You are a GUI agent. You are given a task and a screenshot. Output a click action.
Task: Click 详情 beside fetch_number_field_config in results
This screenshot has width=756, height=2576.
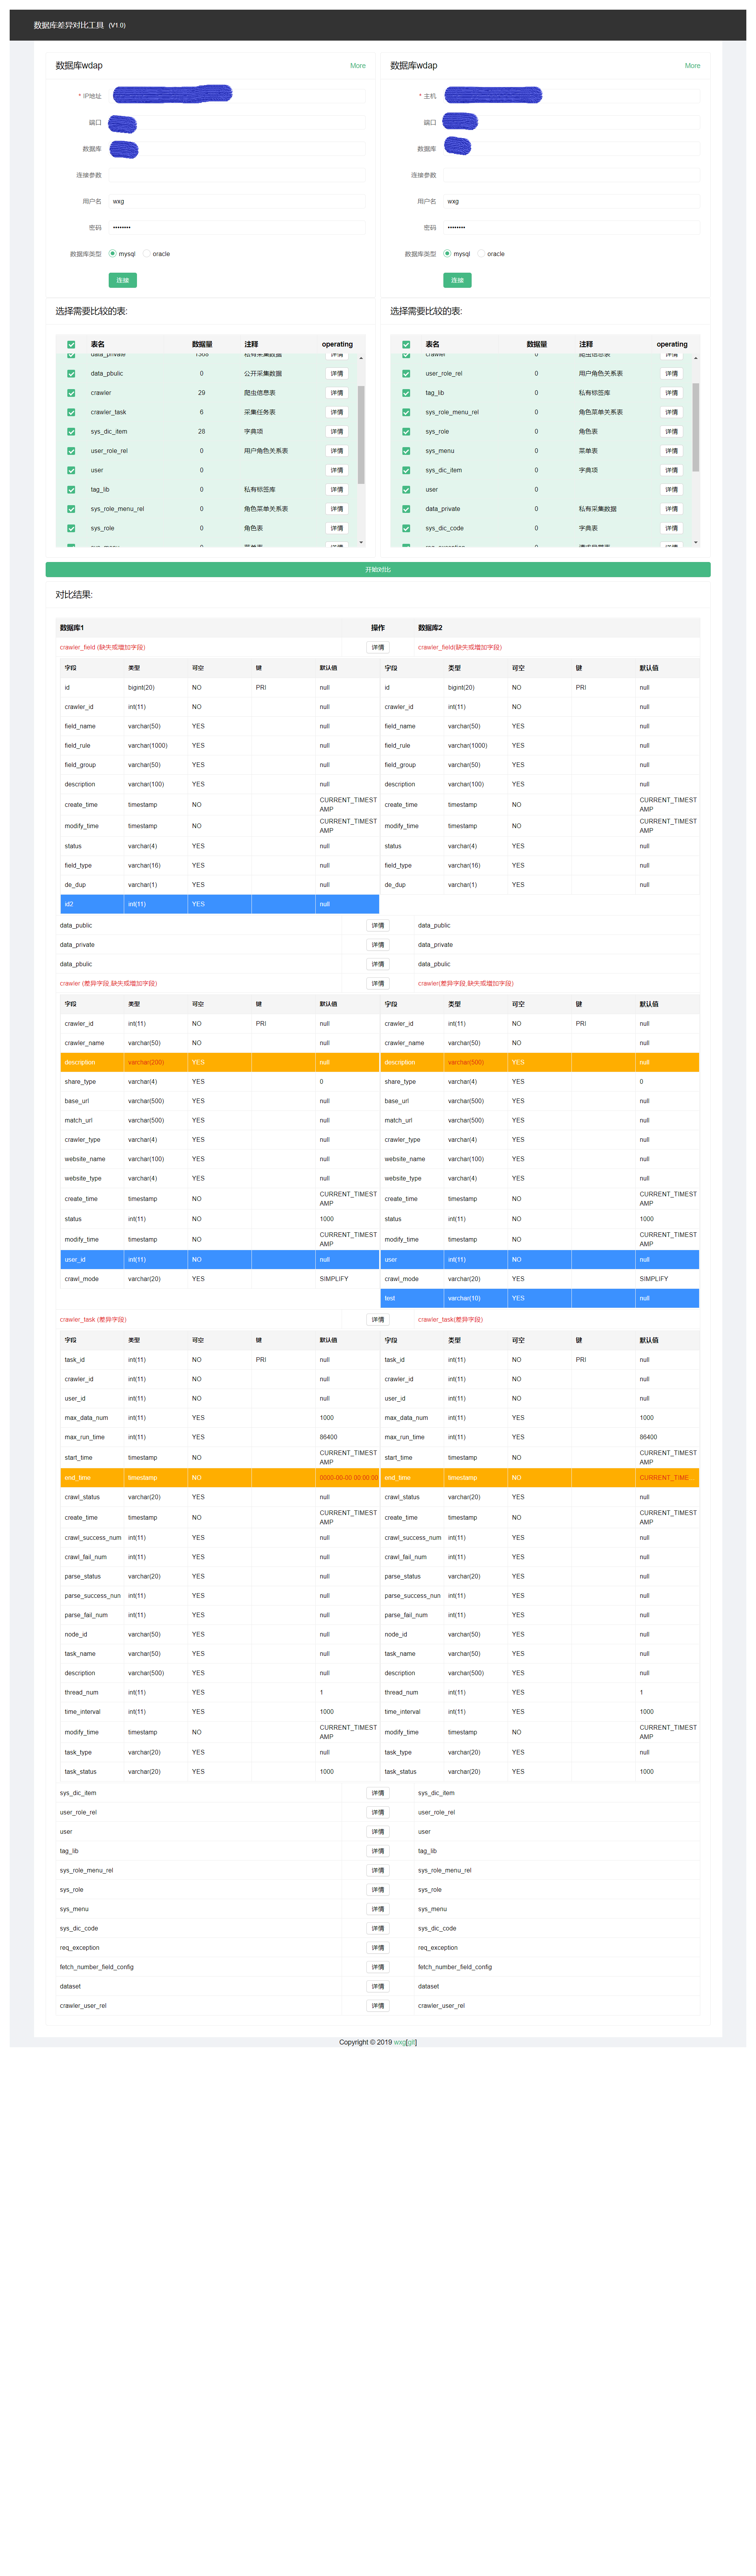coord(378,1967)
